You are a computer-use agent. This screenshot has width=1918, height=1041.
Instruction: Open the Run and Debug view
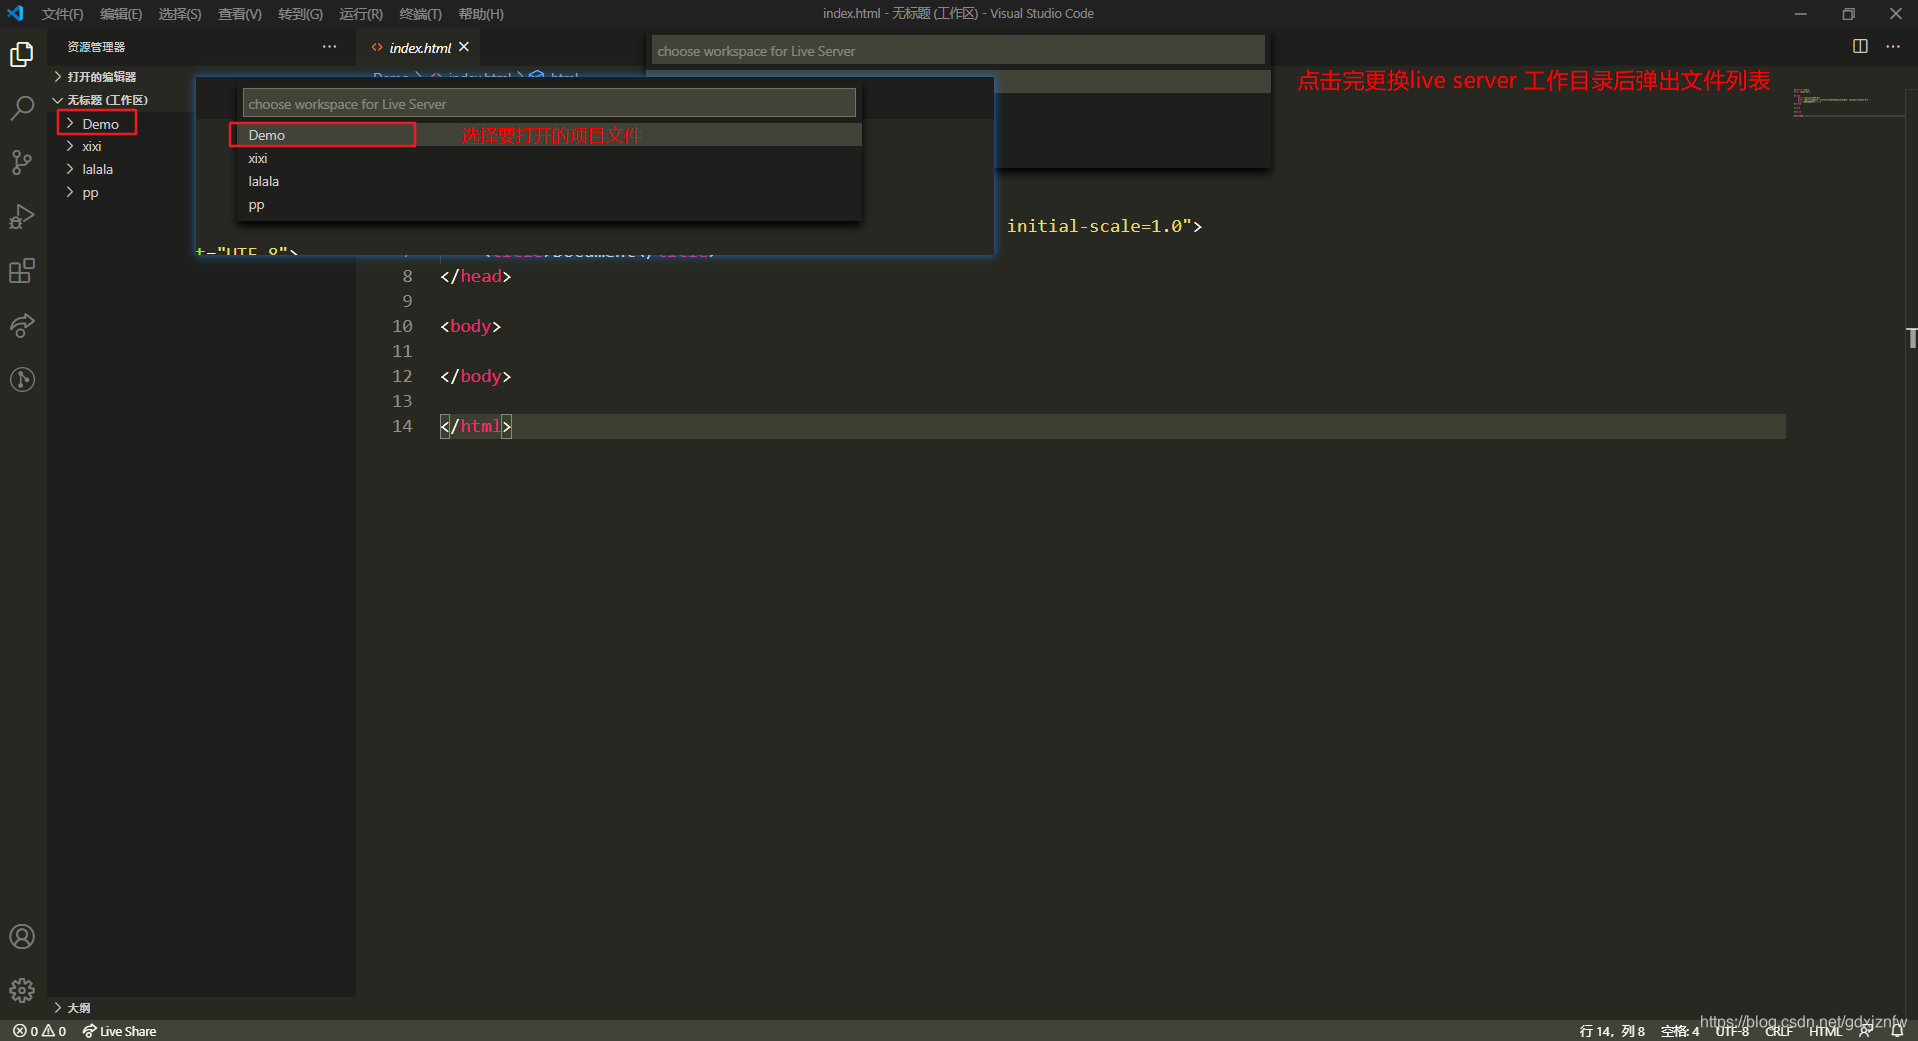(x=22, y=216)
